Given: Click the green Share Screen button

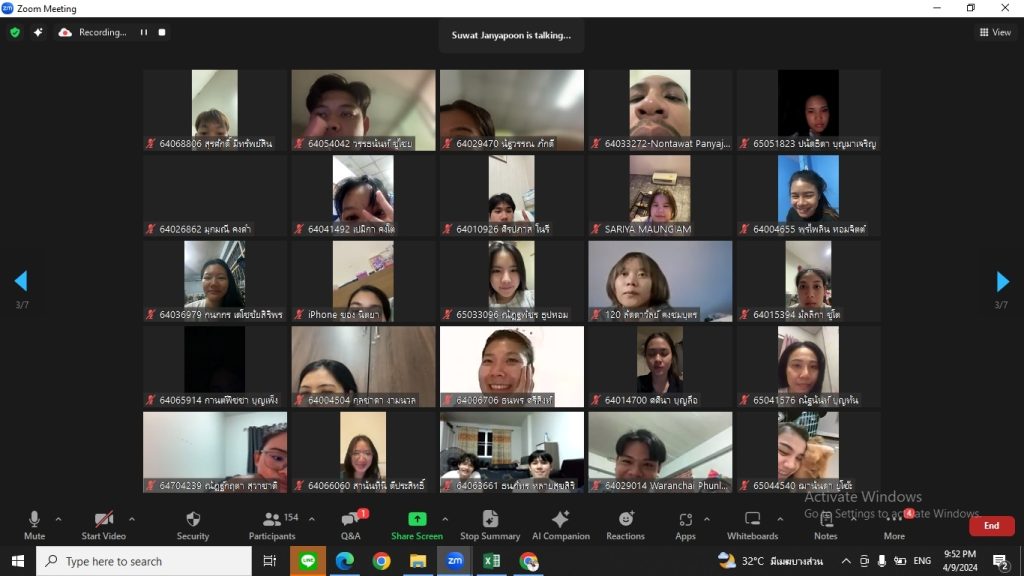Looking at the screenshot, I should pyautogui.click(x=417, y=525).
